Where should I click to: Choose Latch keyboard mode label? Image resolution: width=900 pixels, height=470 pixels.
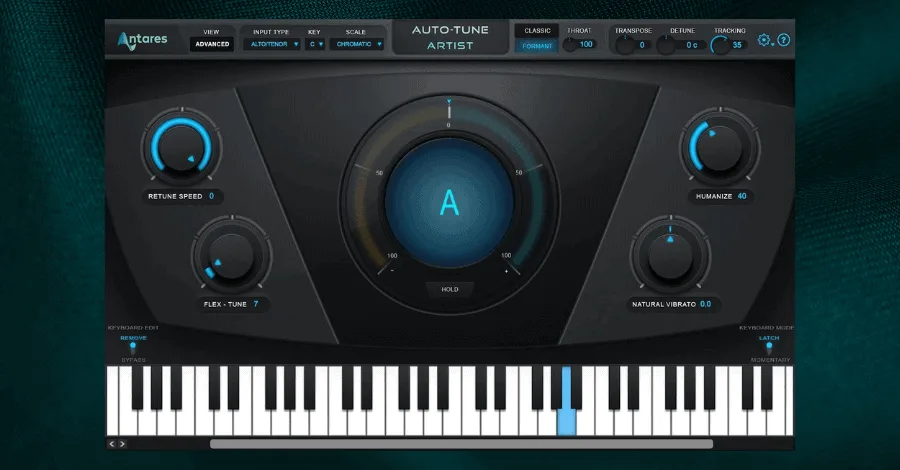click(769, 338)
